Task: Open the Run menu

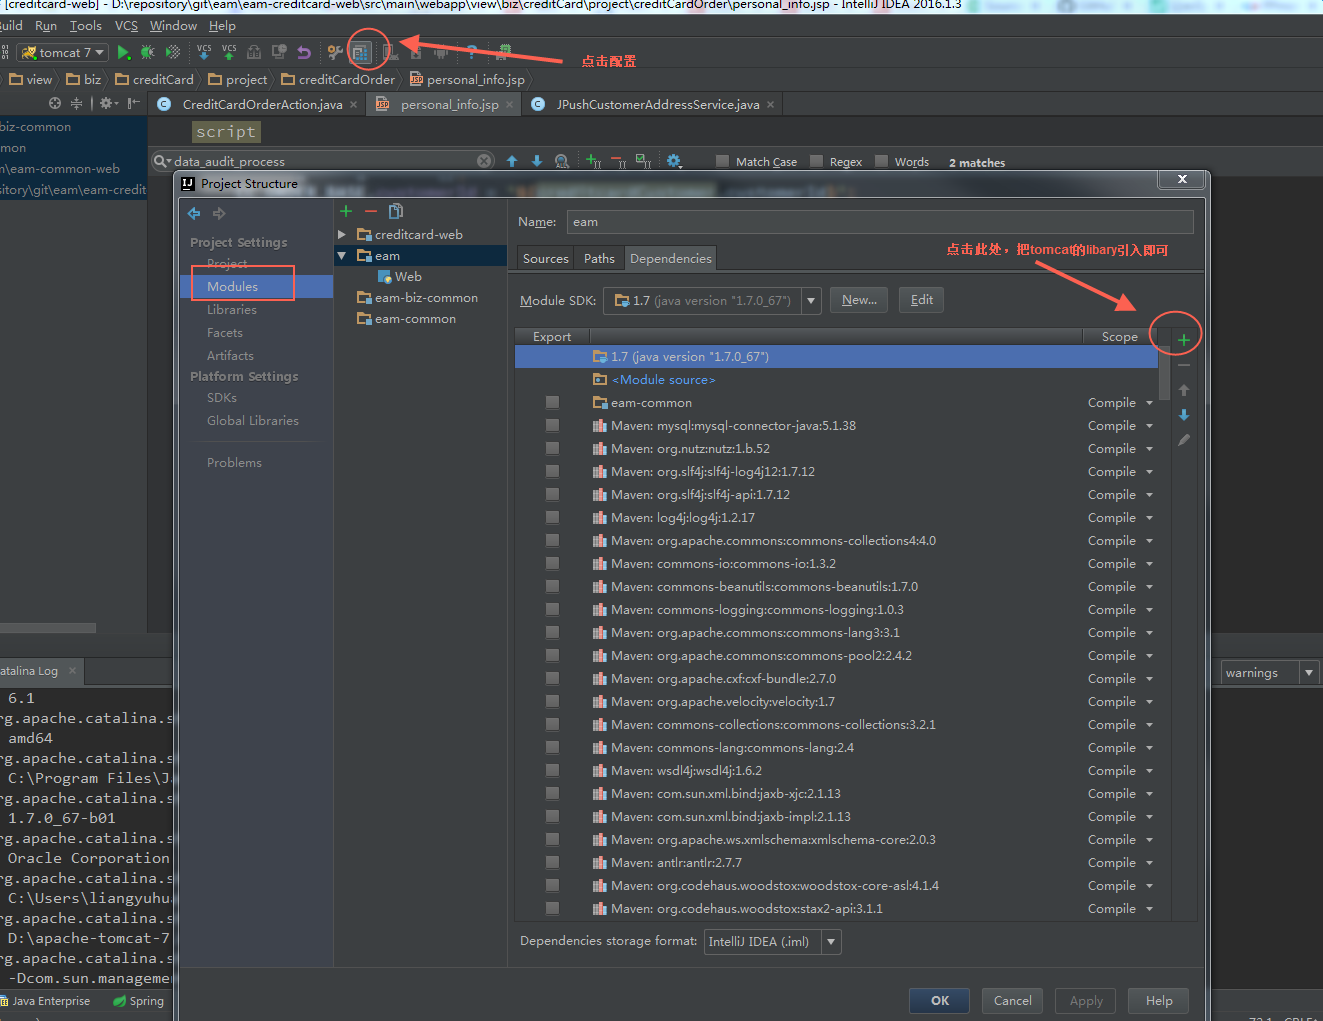Action: pos(46,26)
